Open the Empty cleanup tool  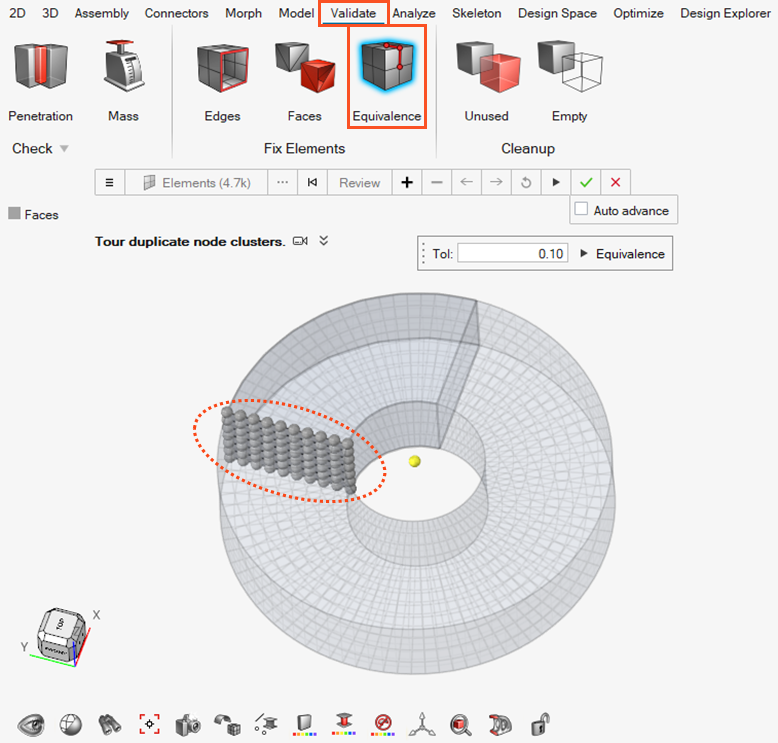pos(570,79)
